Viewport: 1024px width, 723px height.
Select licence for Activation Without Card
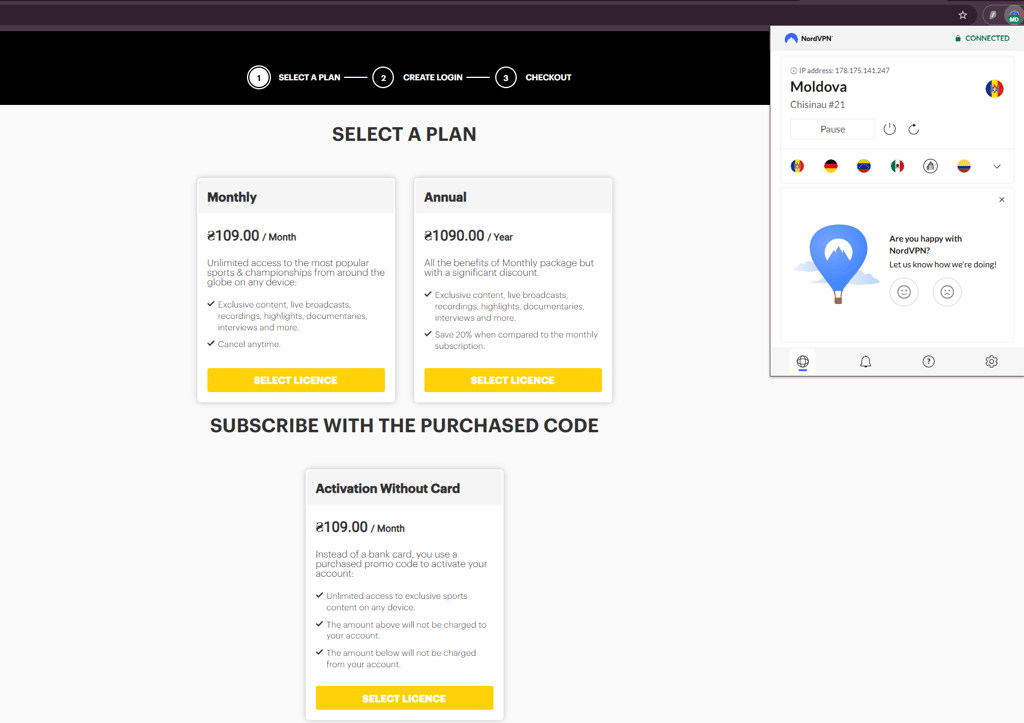click(404, 698)
